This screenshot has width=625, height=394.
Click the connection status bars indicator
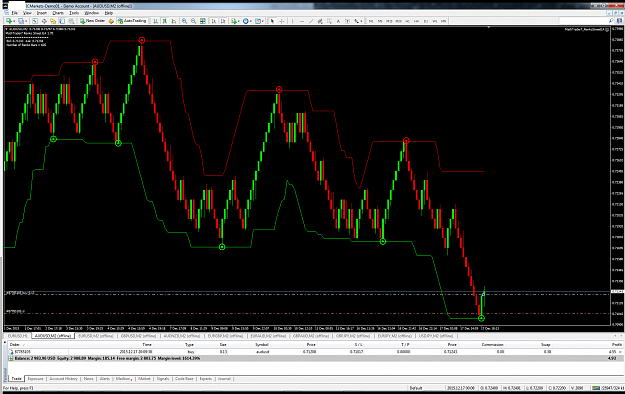596,388
